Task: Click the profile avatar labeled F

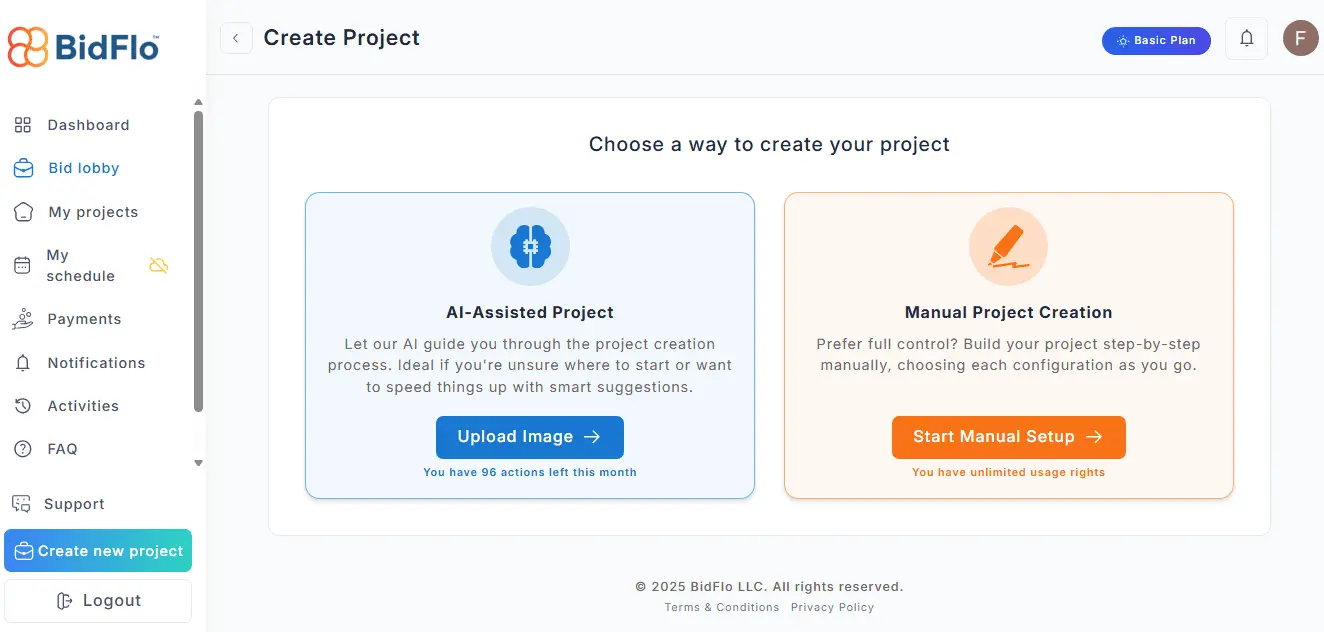Action: (x=1300, y=37)
